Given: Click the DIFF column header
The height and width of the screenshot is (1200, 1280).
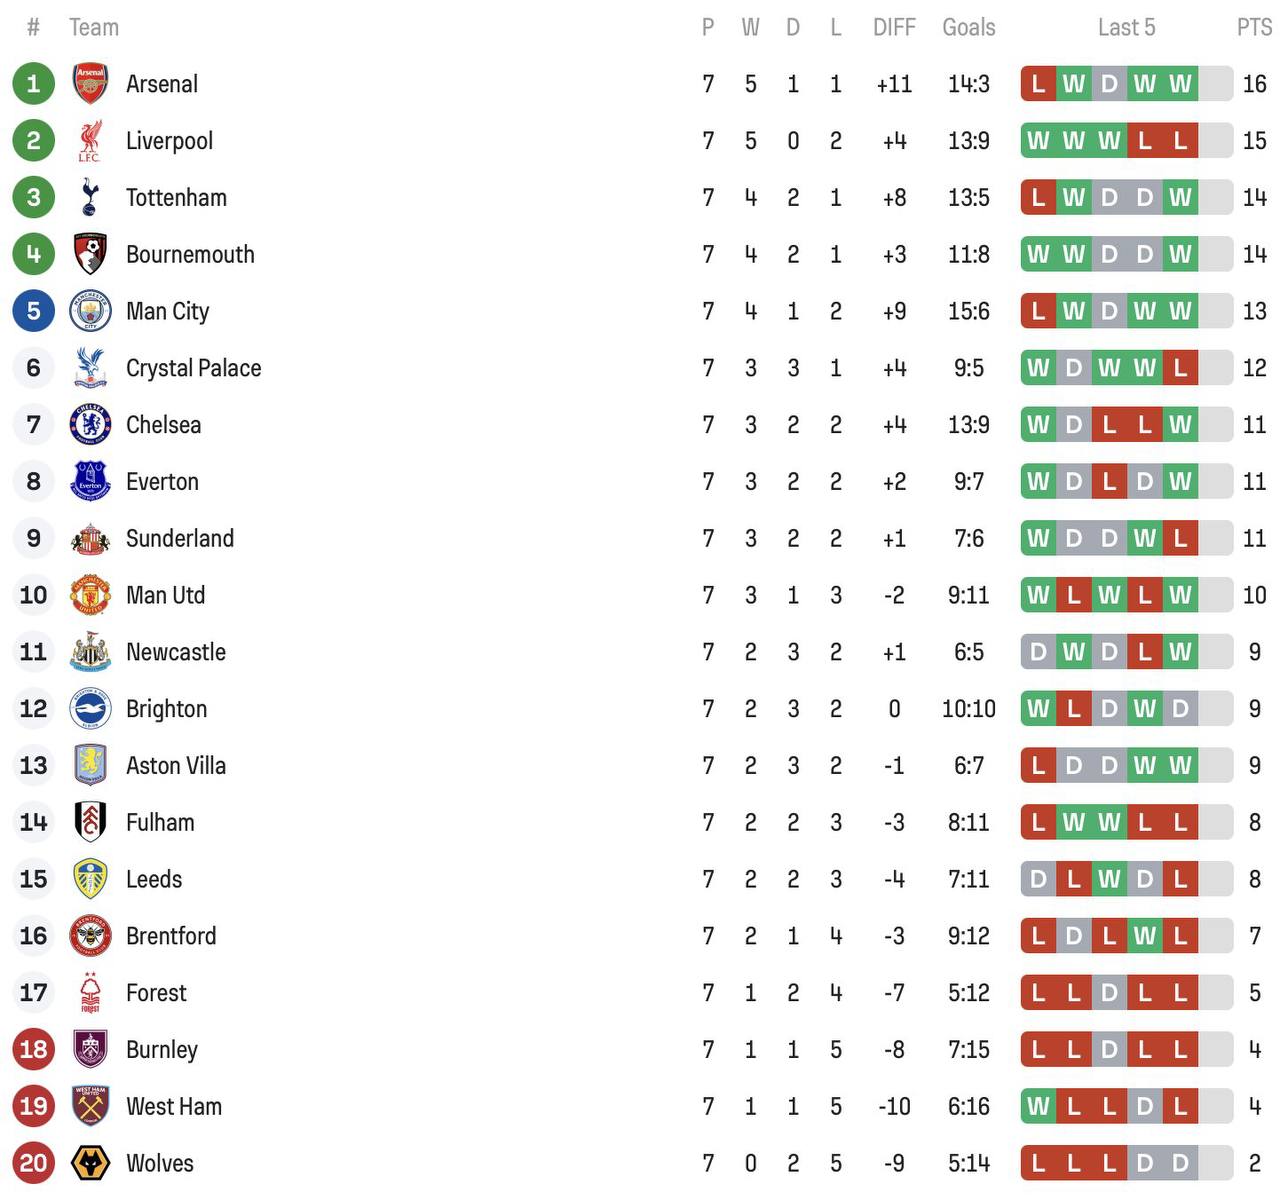Looking at the screenshot, I should 894,27.
